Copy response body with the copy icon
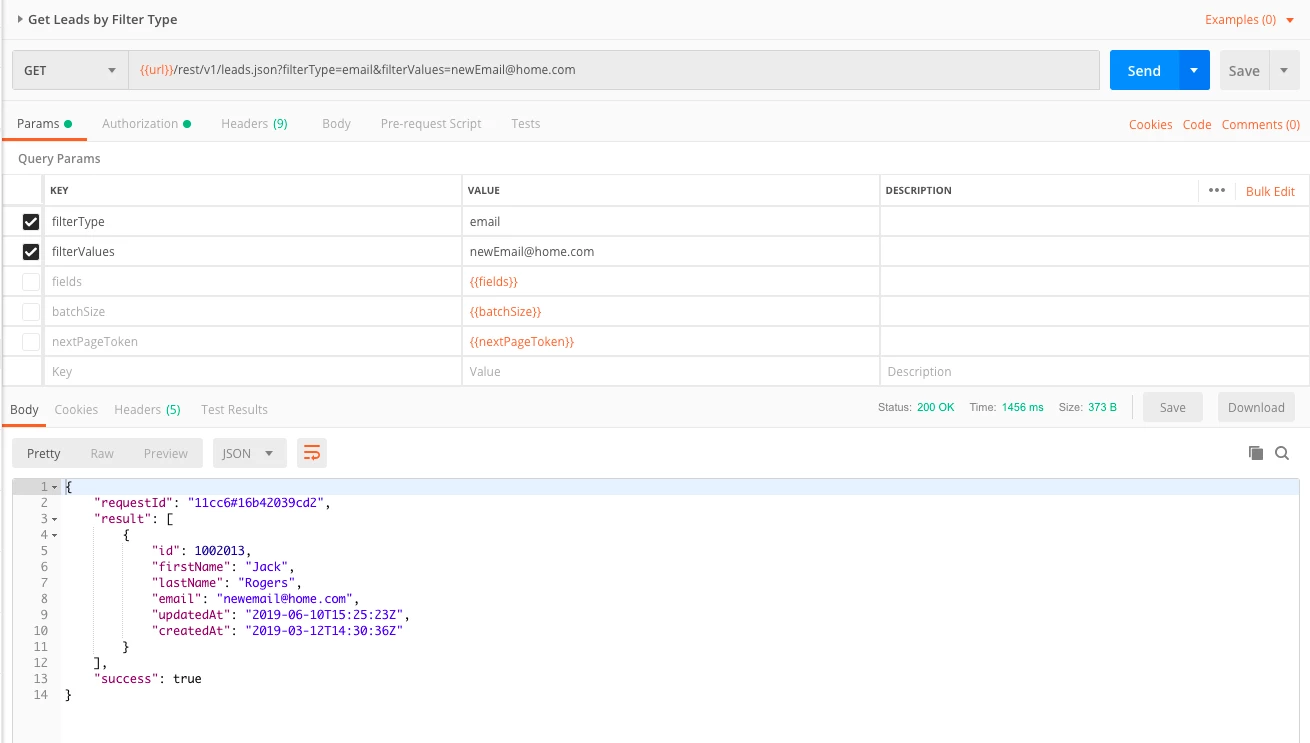This screenshot has width=1310, height=743. click(1256, 453)
